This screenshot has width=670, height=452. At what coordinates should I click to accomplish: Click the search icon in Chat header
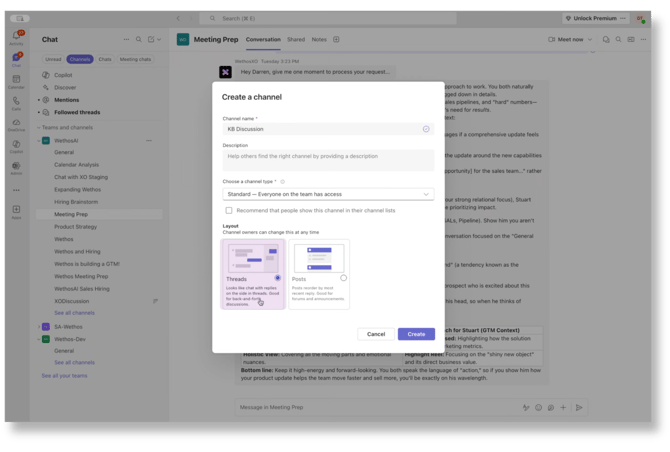[136, 40]
